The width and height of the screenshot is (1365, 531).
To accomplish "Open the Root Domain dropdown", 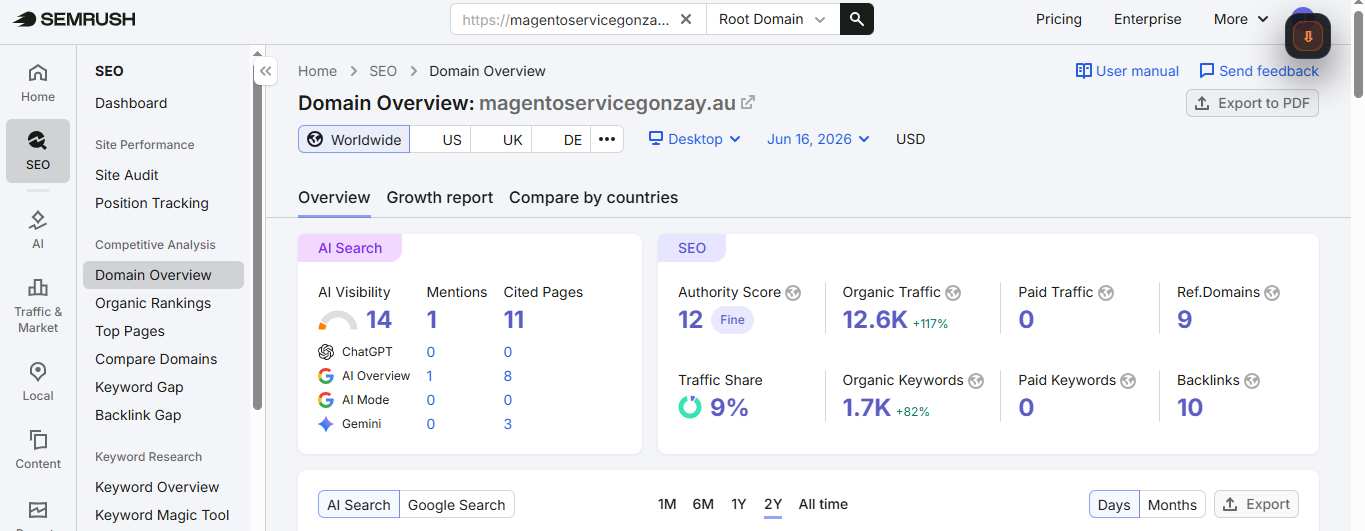I will [x=773, y=19].
